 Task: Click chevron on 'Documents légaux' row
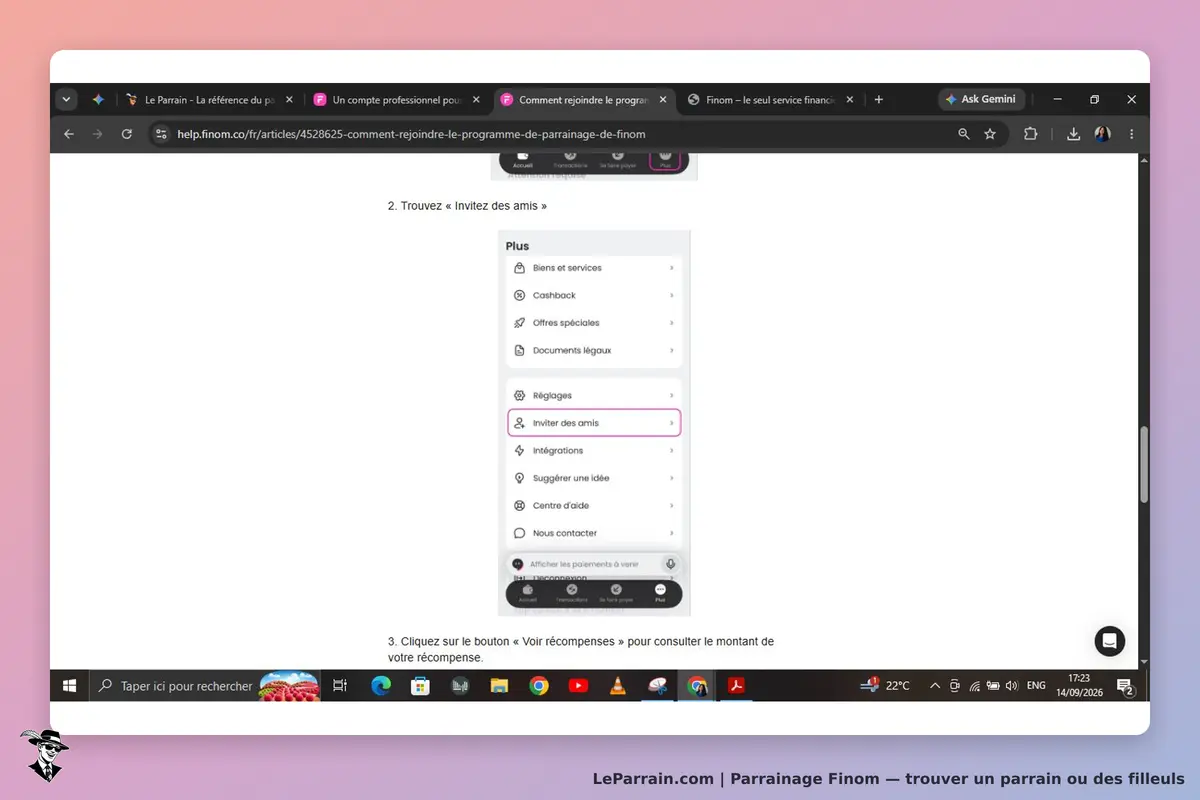pyautogui.click(x=672, y=350)
